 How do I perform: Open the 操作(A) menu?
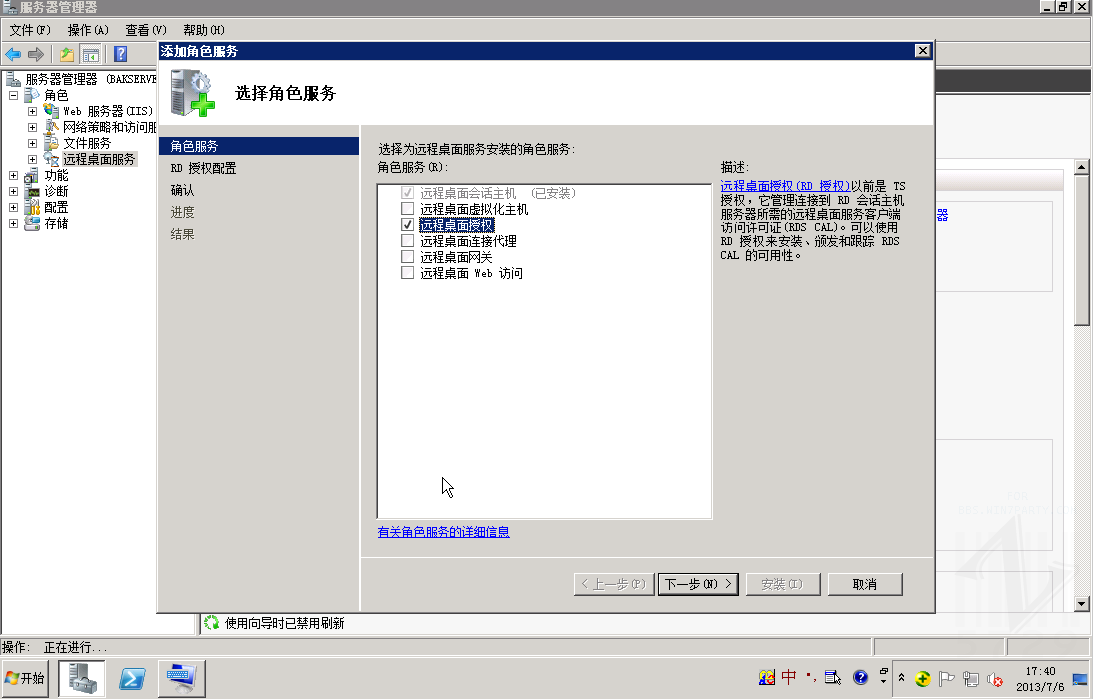(x=88, y=30)
